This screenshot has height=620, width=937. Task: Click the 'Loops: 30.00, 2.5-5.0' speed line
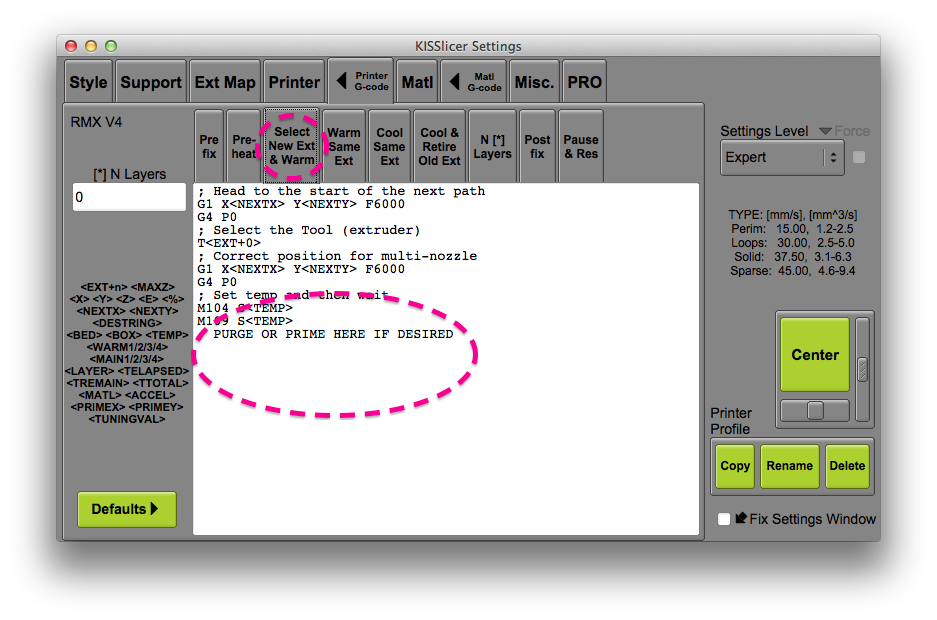(792, 243)
